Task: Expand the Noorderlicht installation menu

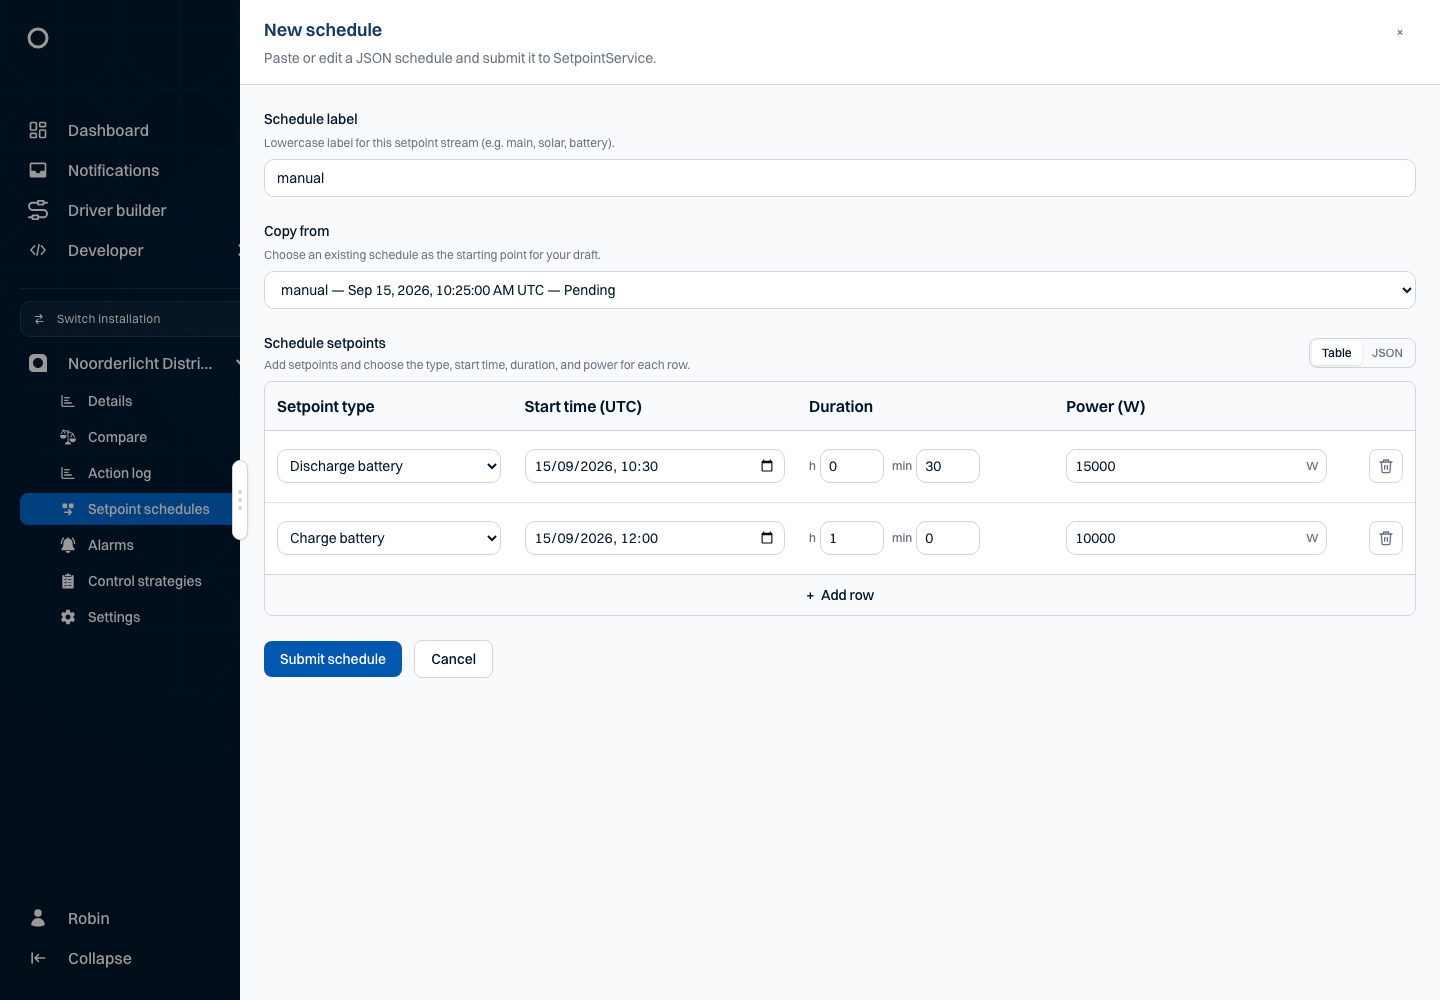Action: click(x=237, y=363)
